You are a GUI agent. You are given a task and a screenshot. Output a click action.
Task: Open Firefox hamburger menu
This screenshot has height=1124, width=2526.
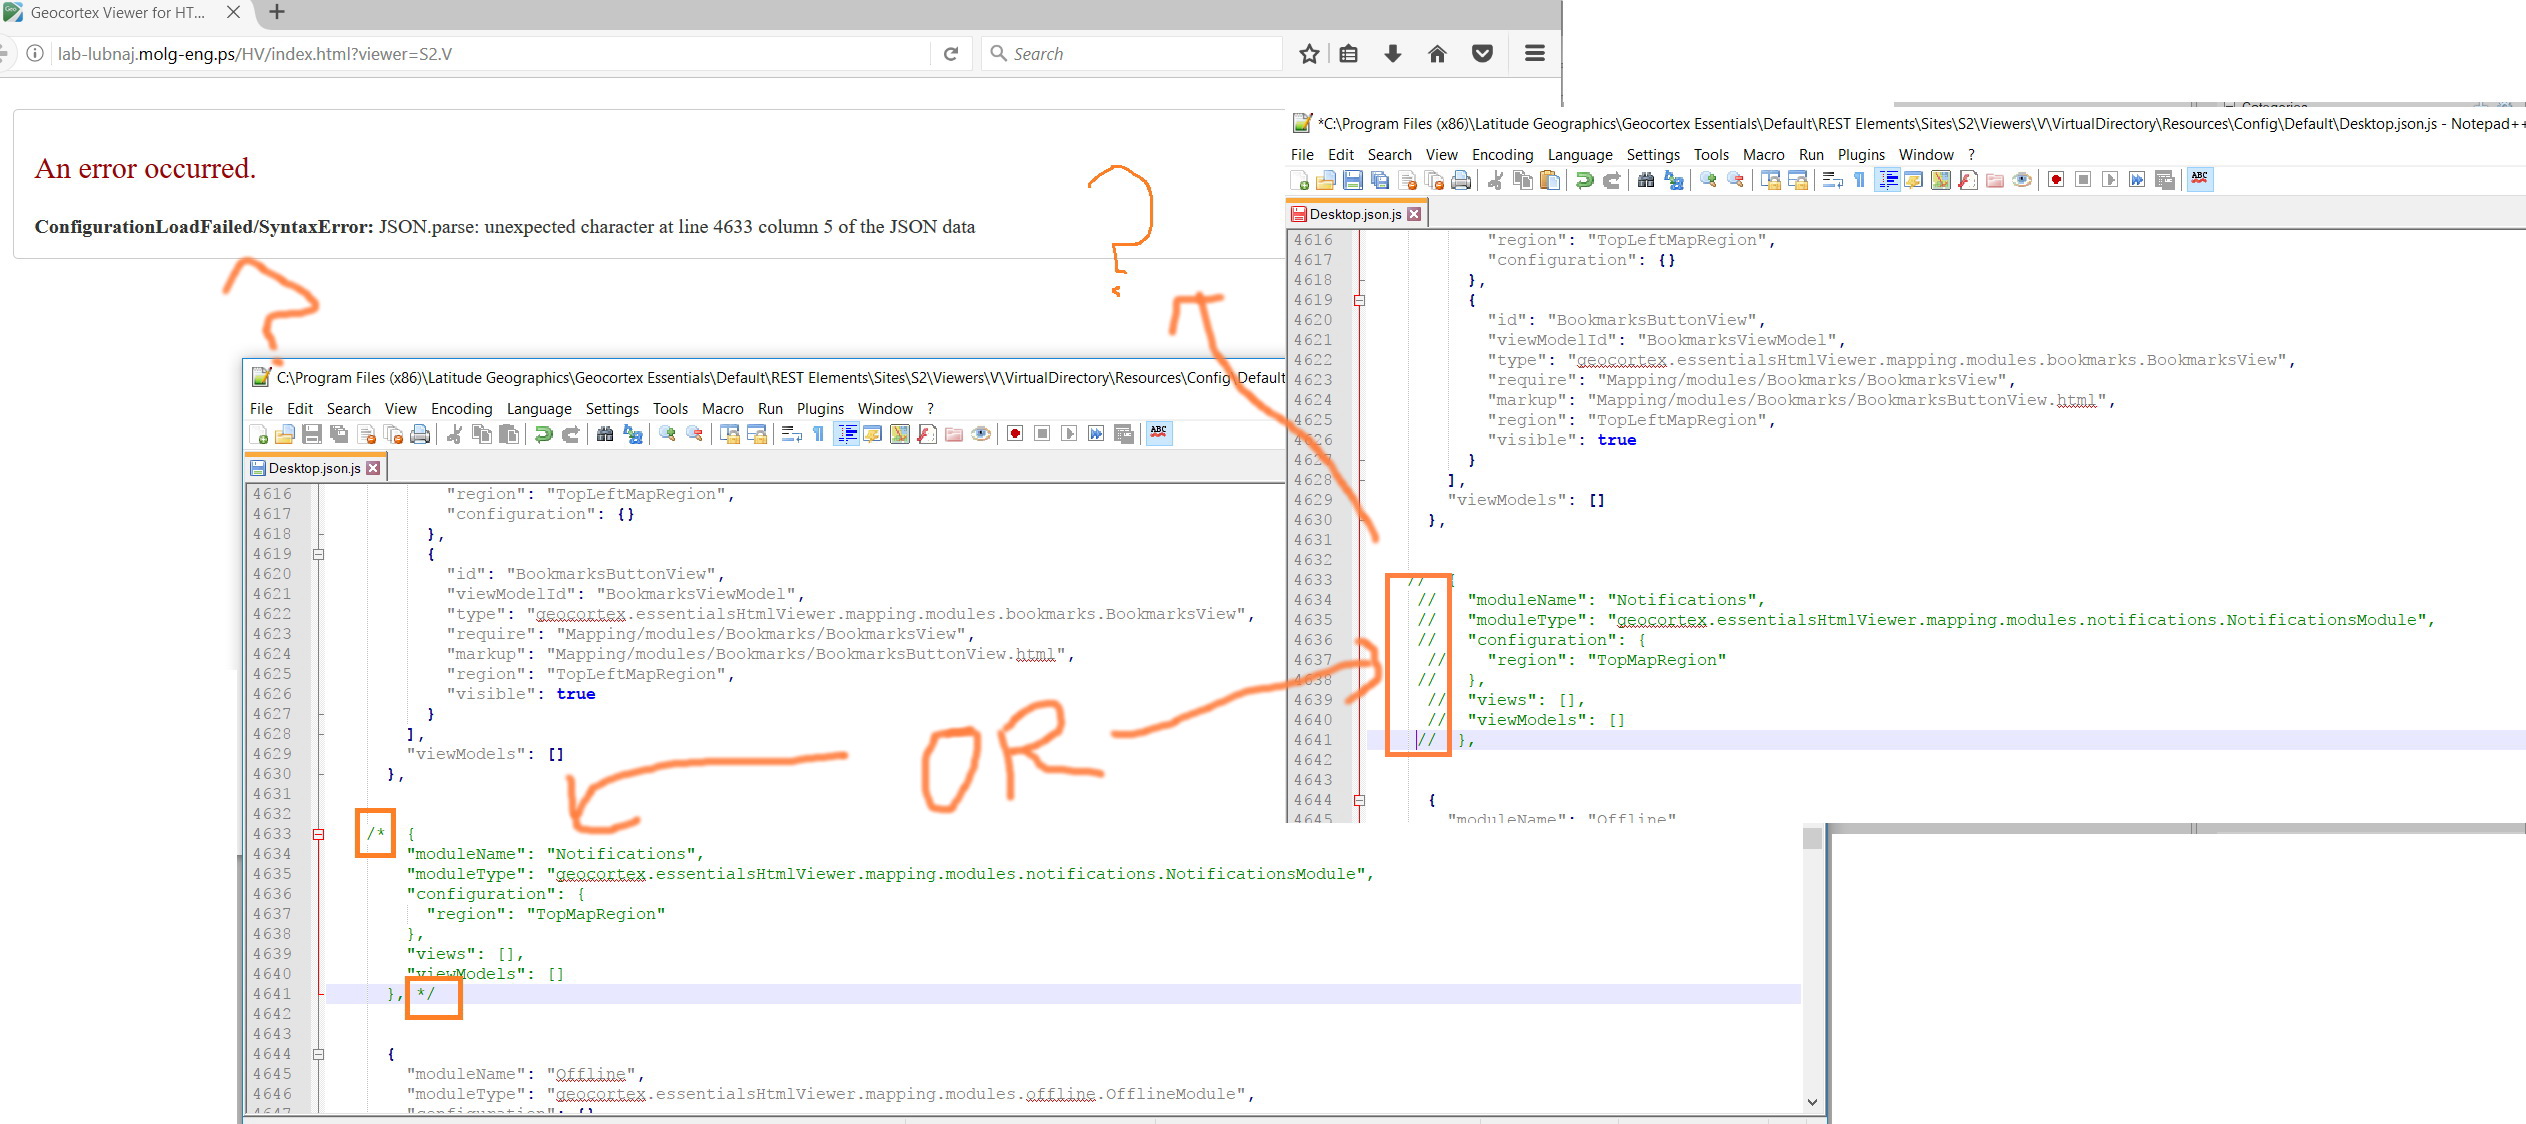point(1535,54)
